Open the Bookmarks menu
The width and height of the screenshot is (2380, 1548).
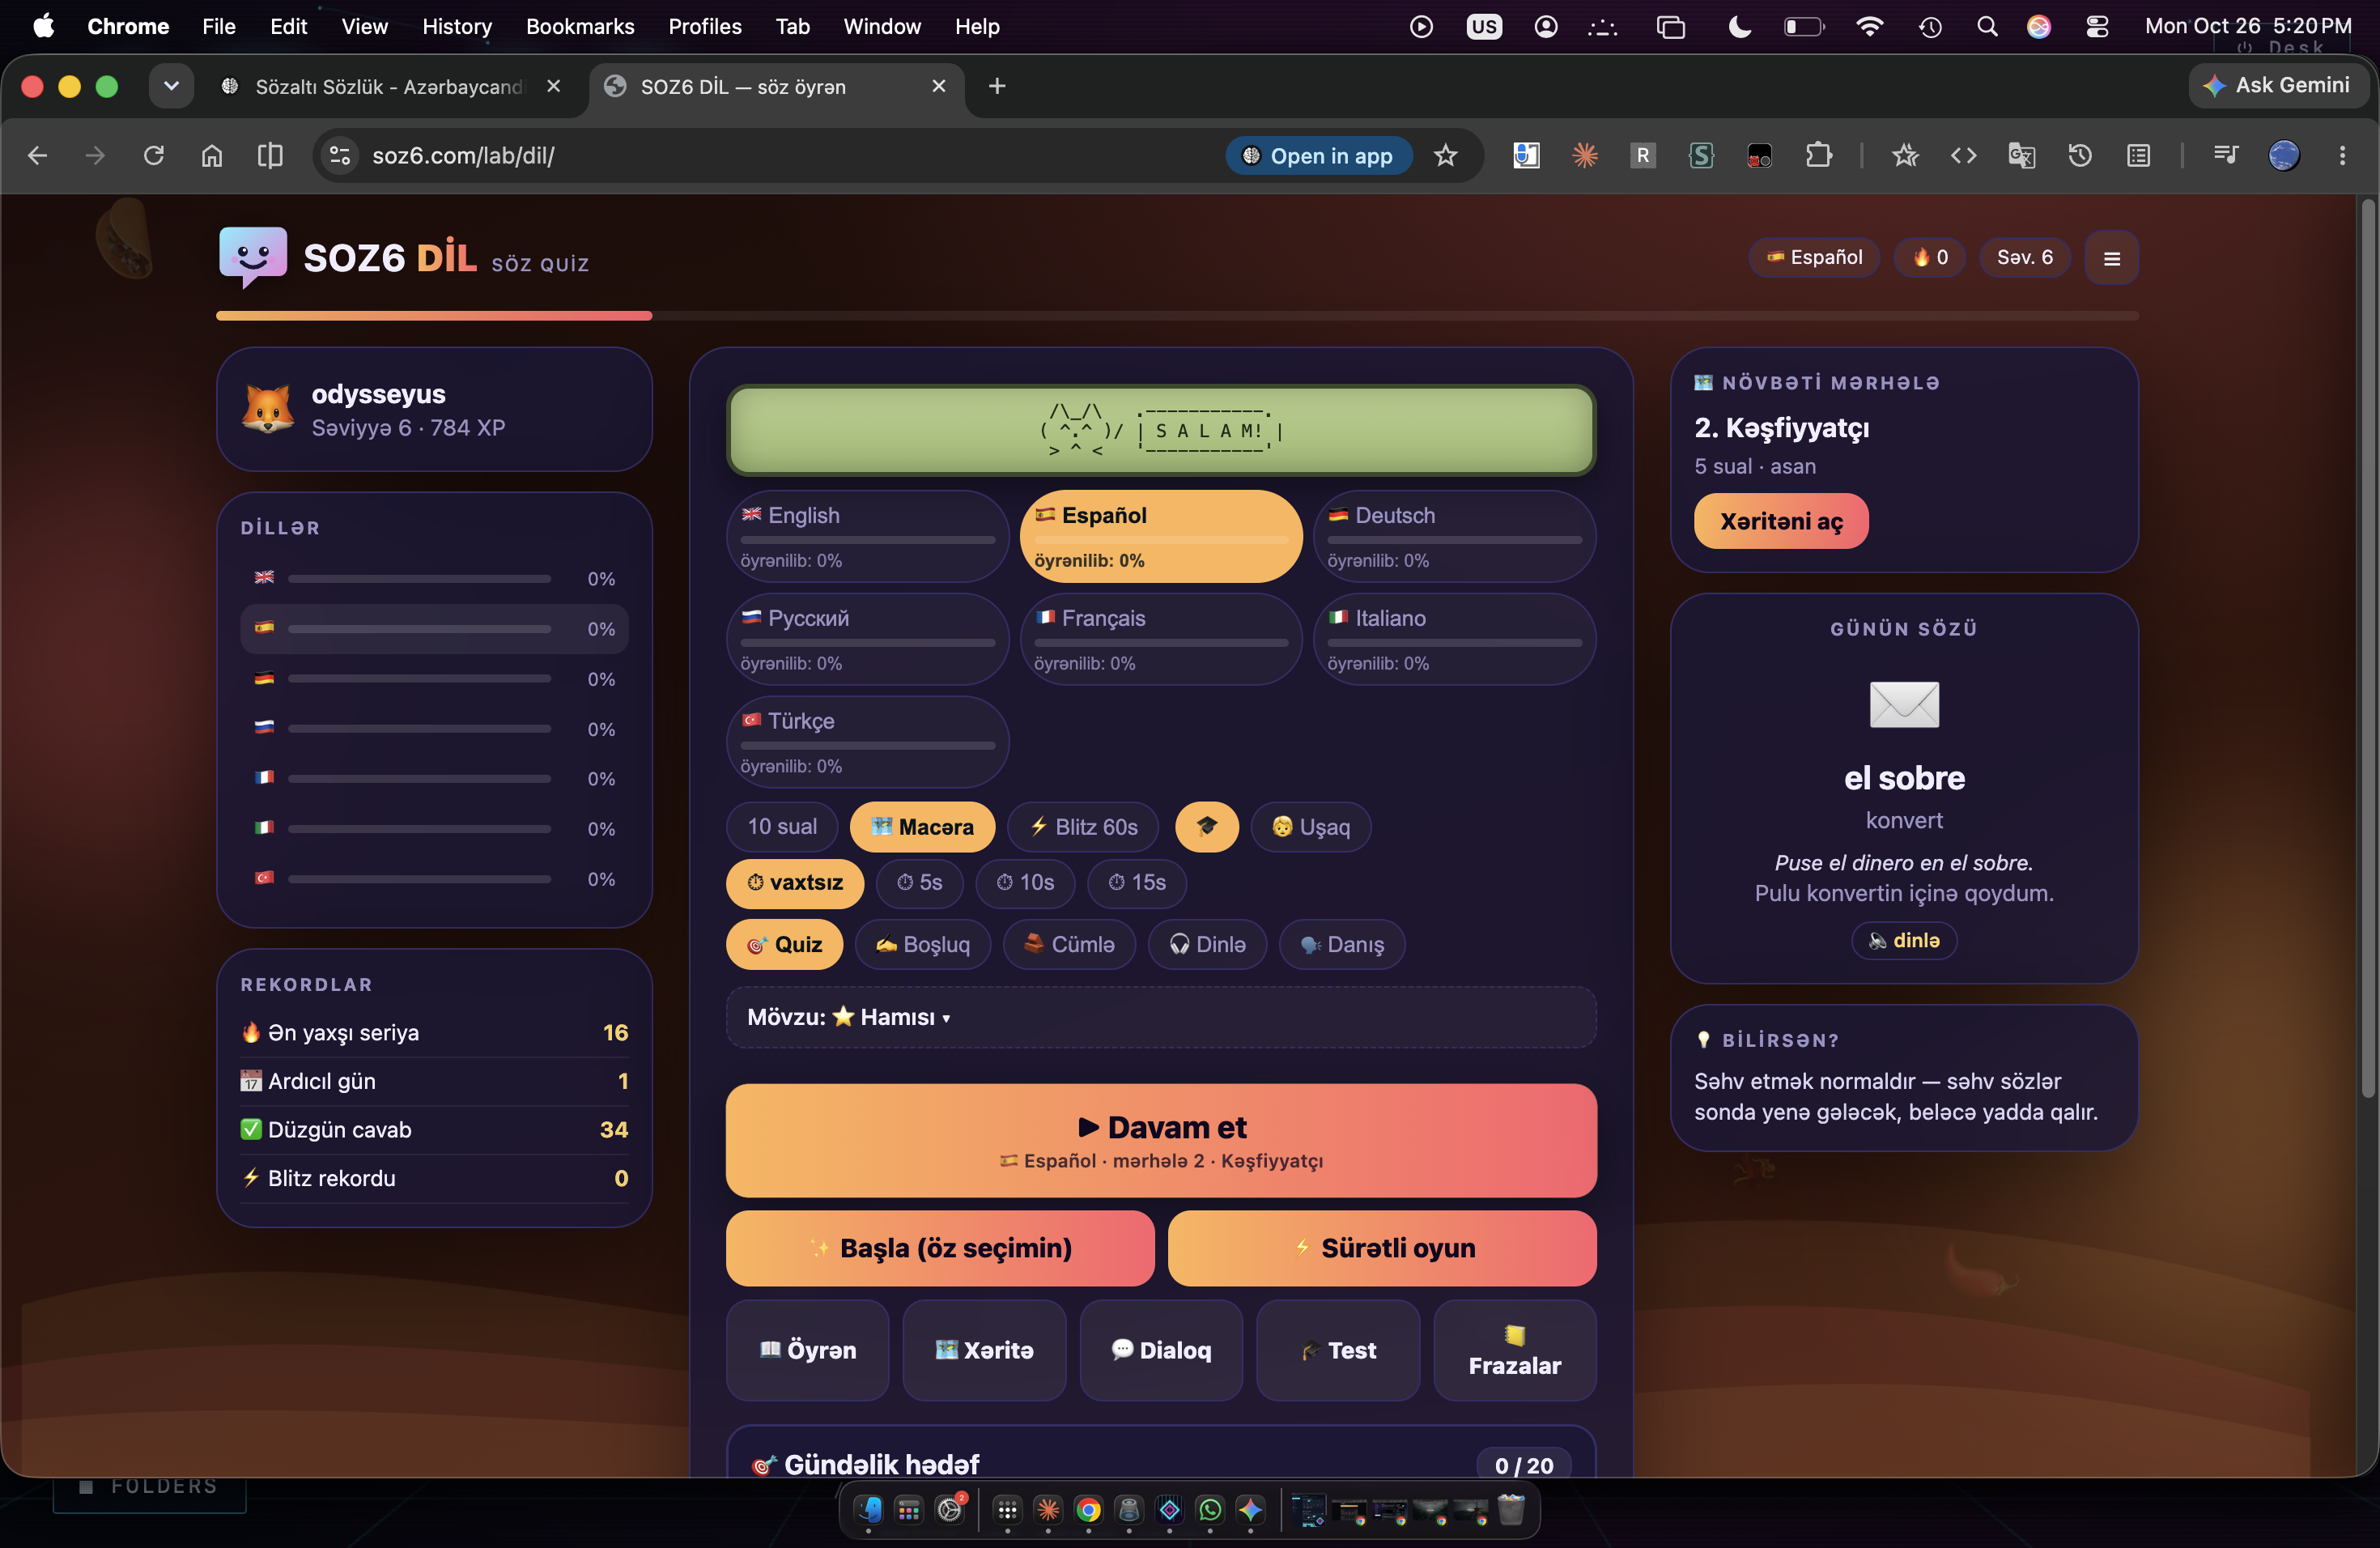click(x=580, y=27)
